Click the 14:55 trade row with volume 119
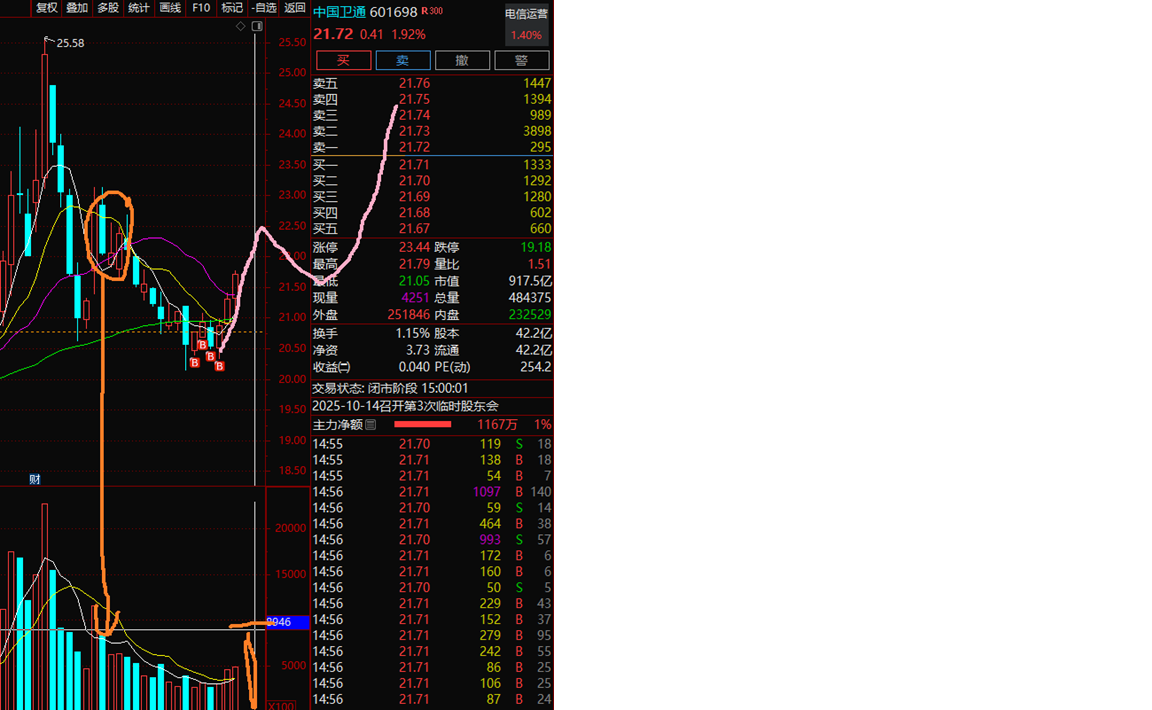The height and width of the screenshot is (710, 1152). point(432,445)
